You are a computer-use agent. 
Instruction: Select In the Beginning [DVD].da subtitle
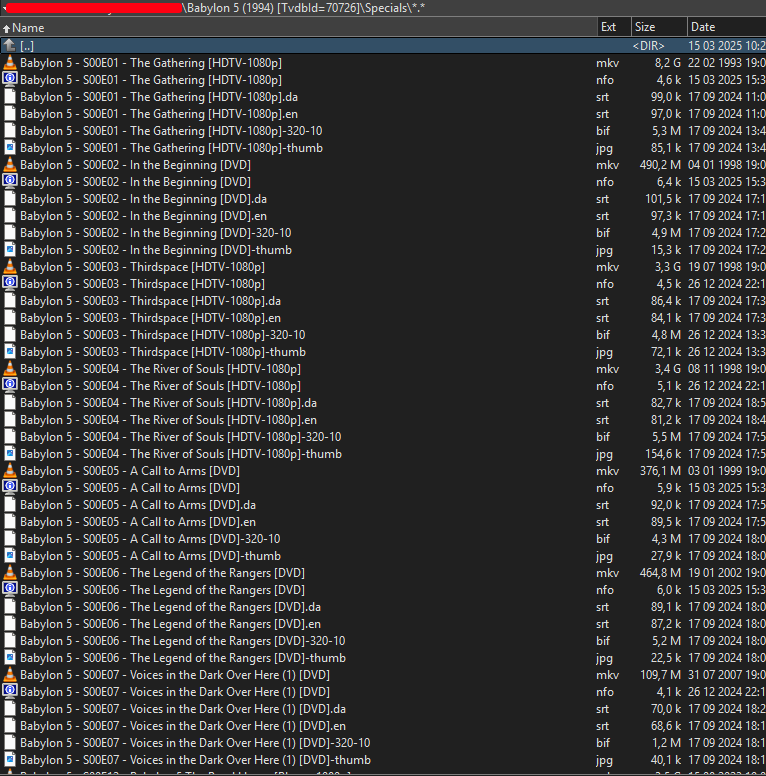click(x=383, y=199)
